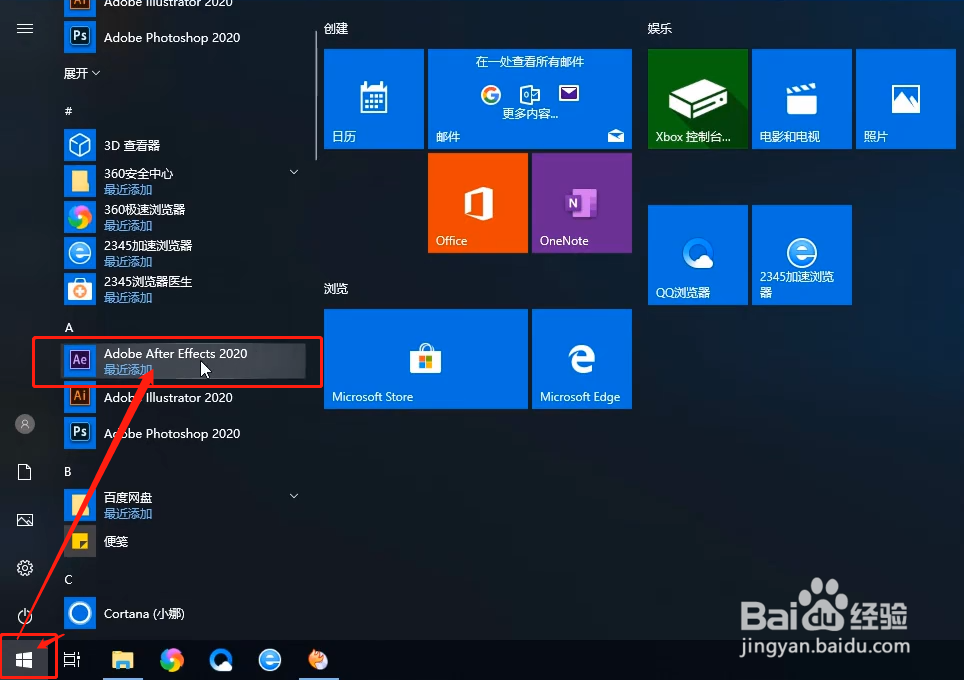Open Task View on the taskbar
This screenshot has width=964, height=680.
point(72,660)
